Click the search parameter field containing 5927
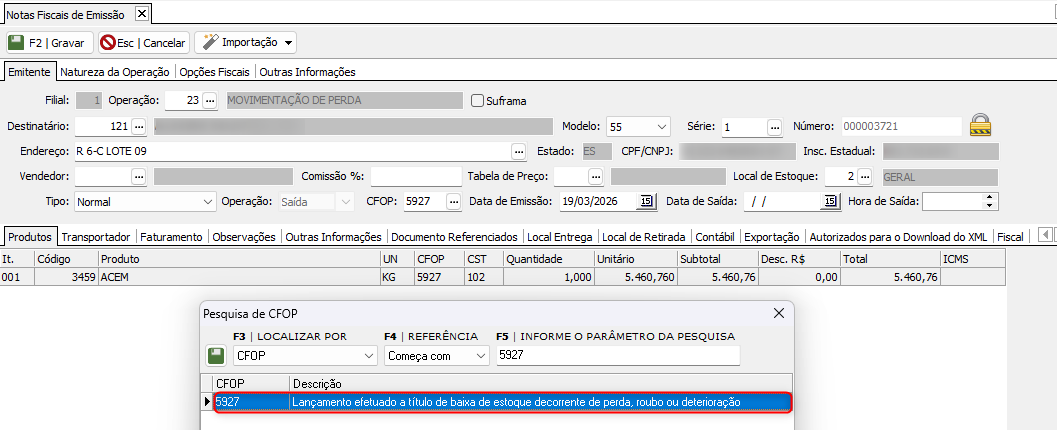The image size is (1057, 430). pos(616,355)
